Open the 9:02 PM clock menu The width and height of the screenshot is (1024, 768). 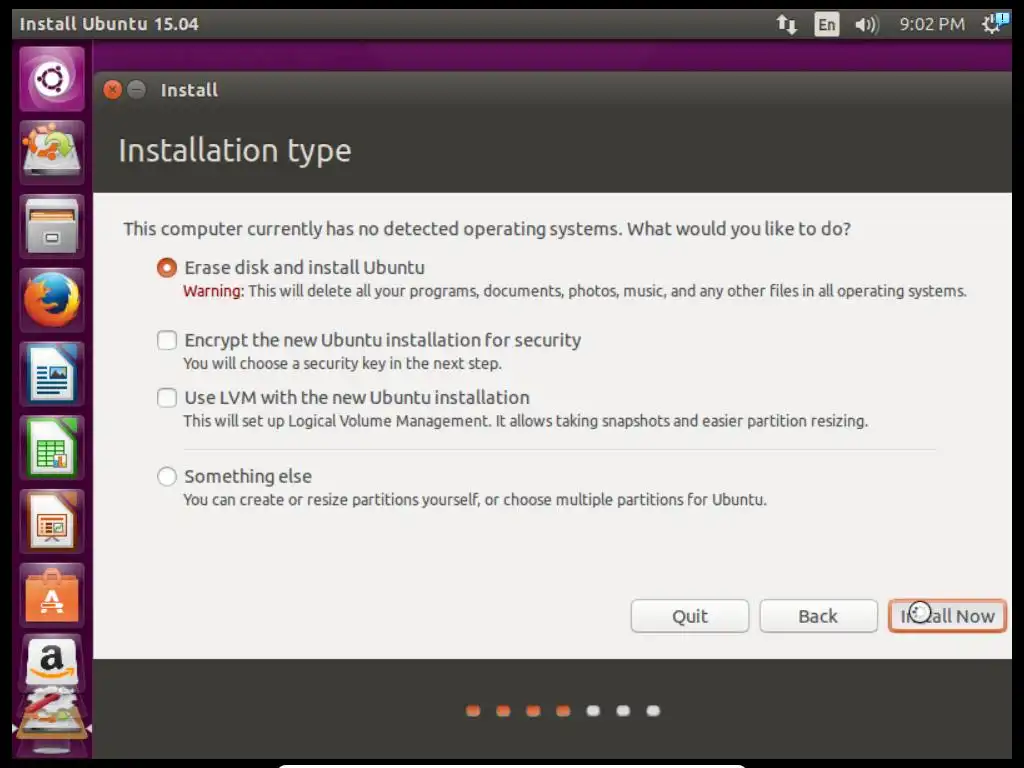(932, 25)
